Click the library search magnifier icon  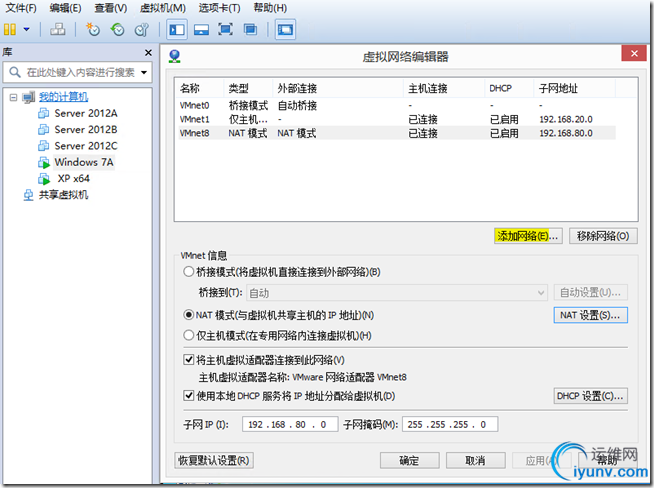coord(15,72)
